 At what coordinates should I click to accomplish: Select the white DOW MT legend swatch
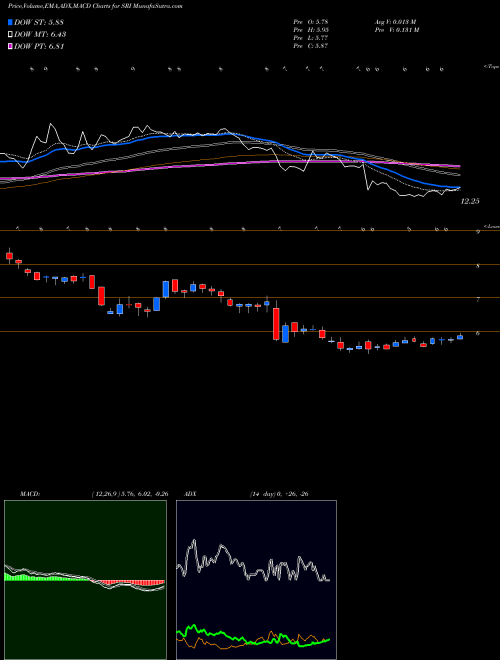click(x=10, y=35)
